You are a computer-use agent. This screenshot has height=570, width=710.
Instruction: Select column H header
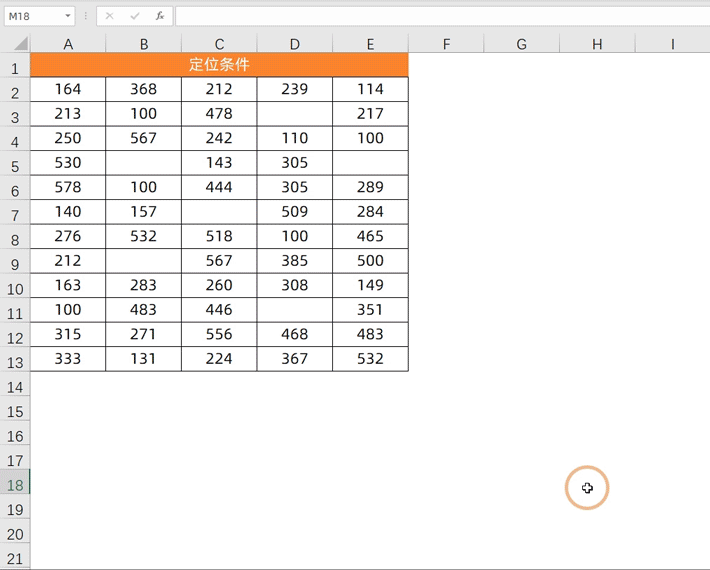coord(597,44)
